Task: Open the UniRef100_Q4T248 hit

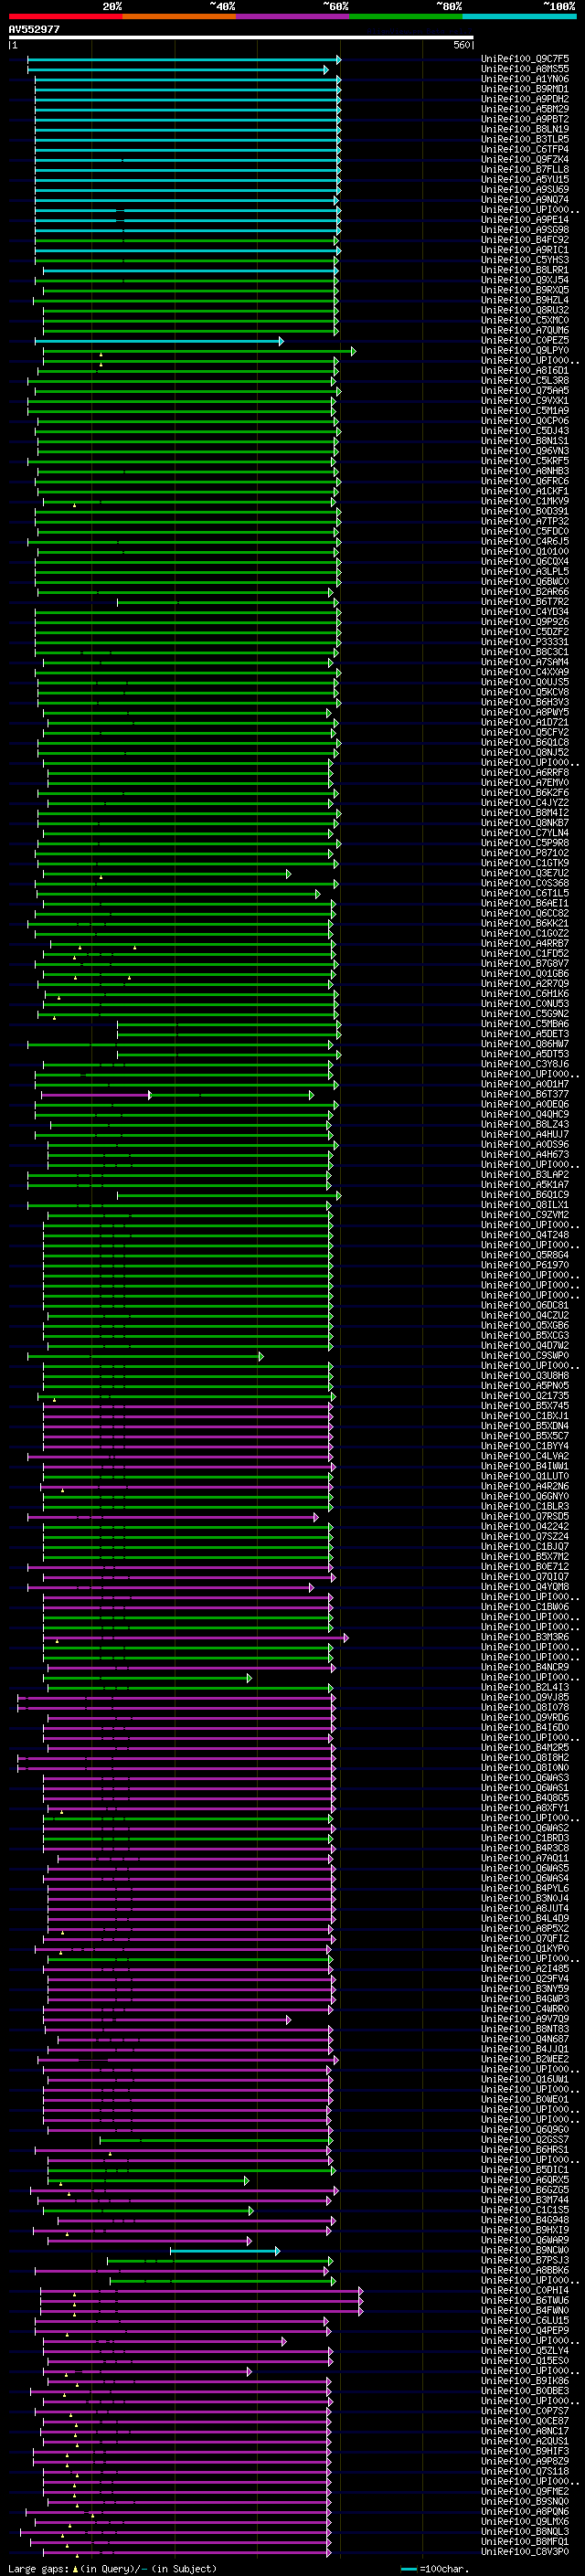Action: coord(525,1234)
